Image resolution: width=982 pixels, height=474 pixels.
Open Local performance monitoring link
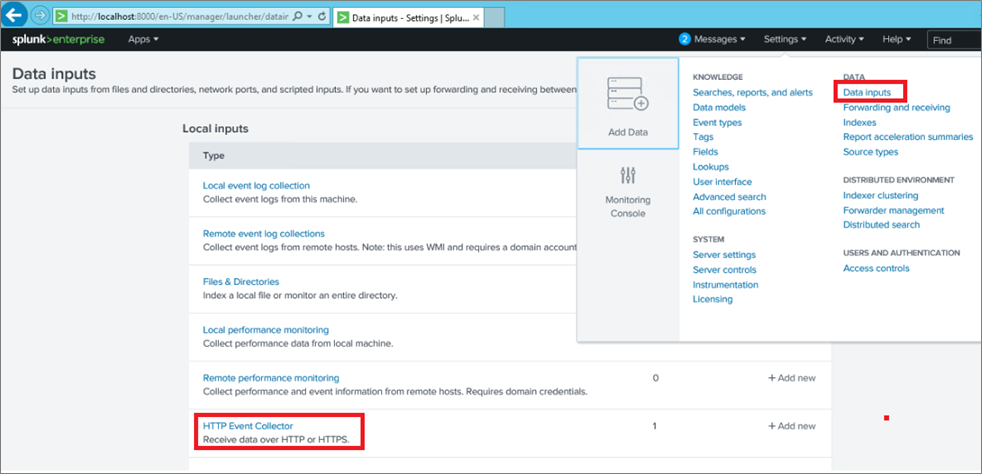click(266, 329)
